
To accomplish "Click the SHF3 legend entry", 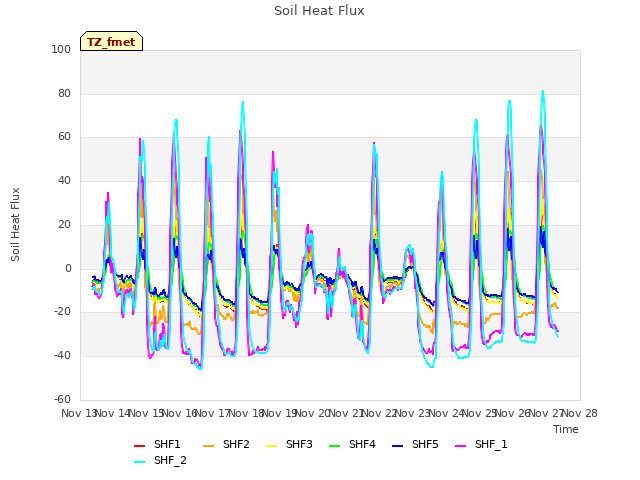I will coord(289,444).
